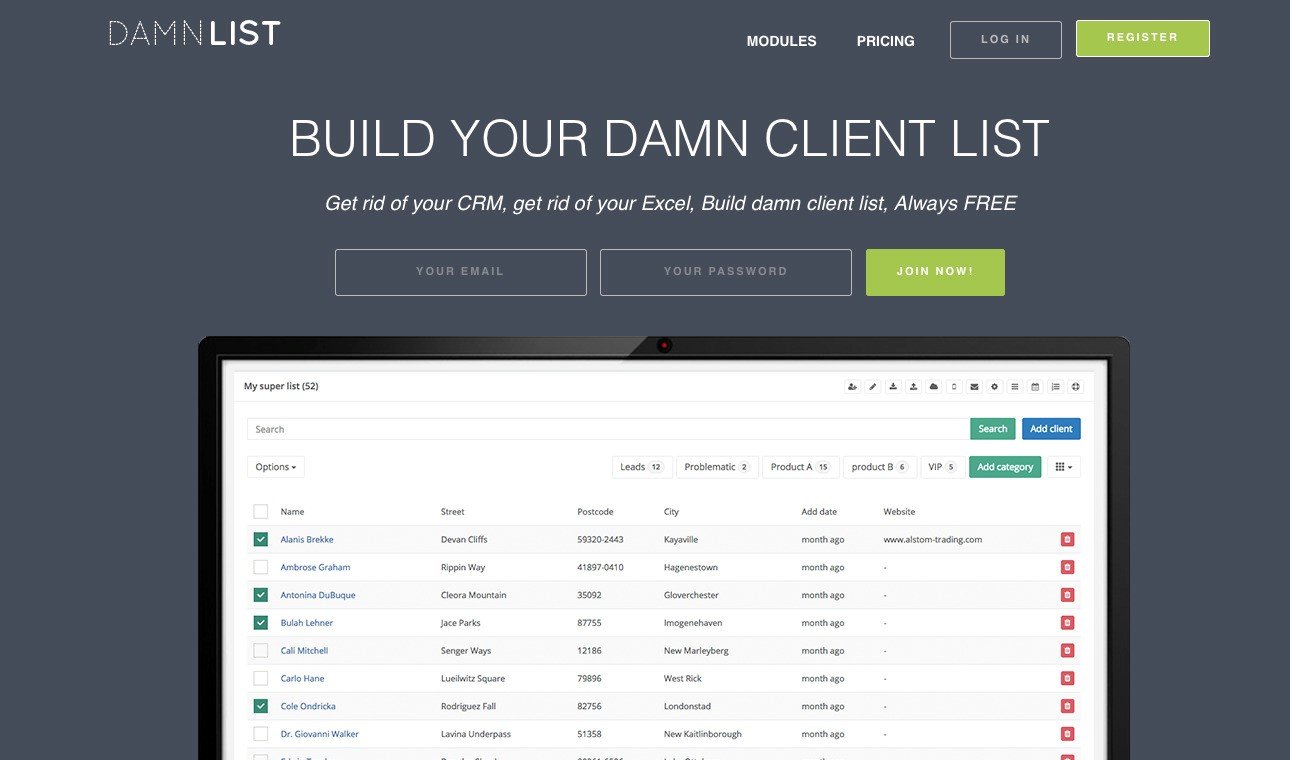
Task: Open the calendar icon in the toolbar
Action: (1035, 386)
